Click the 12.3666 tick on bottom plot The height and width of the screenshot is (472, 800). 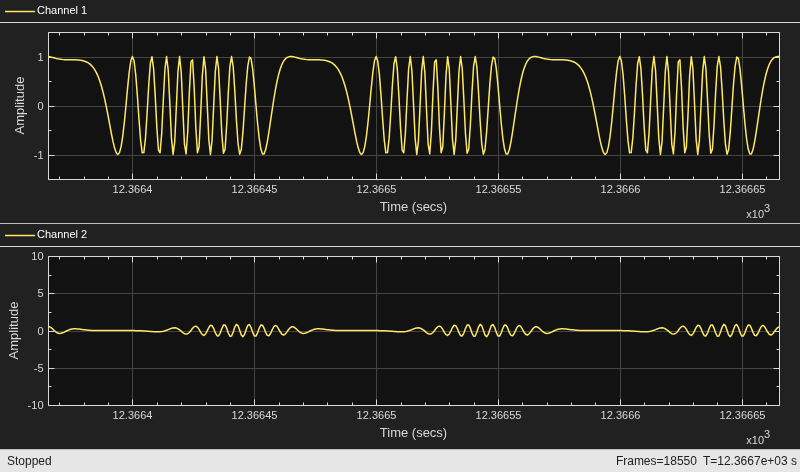620,415
